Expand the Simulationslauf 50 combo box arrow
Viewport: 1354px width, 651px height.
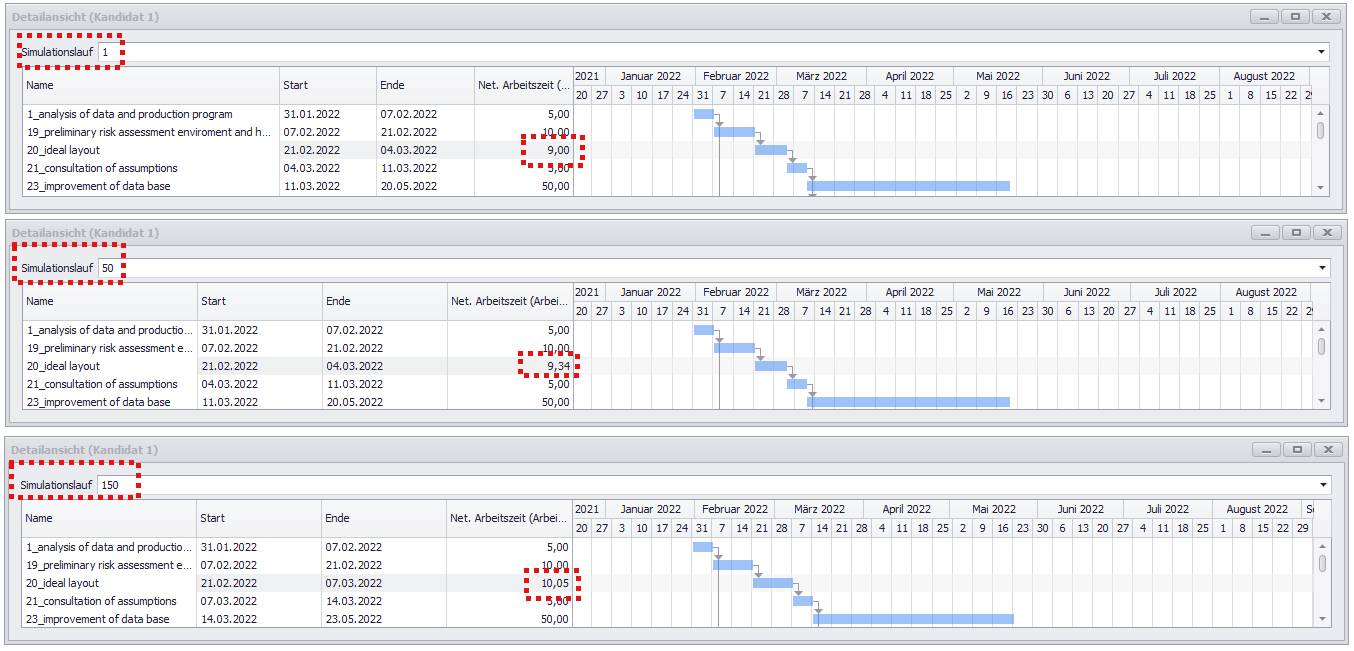point(1321,268)
